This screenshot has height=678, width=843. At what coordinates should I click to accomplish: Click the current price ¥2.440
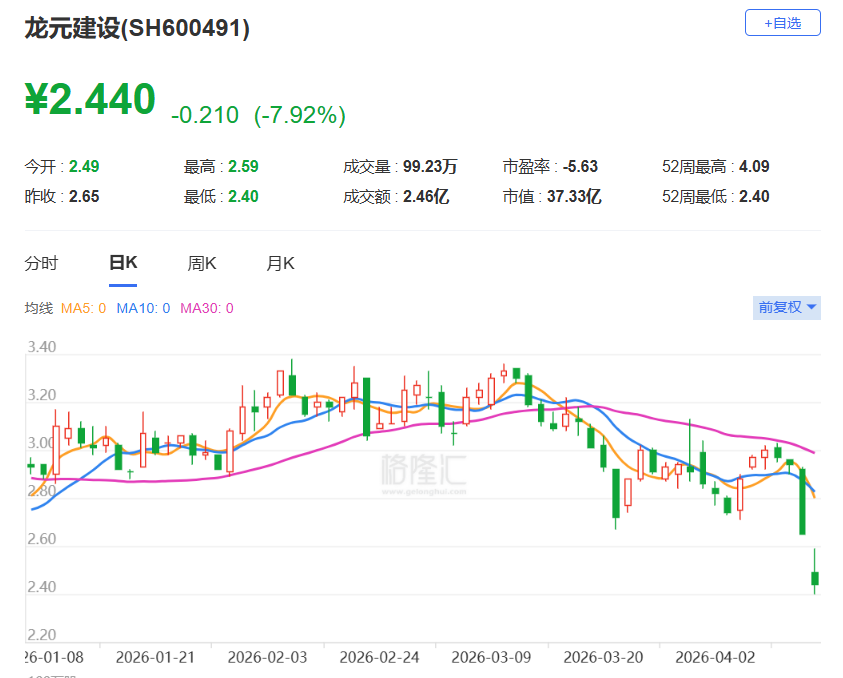pos(90,100)
